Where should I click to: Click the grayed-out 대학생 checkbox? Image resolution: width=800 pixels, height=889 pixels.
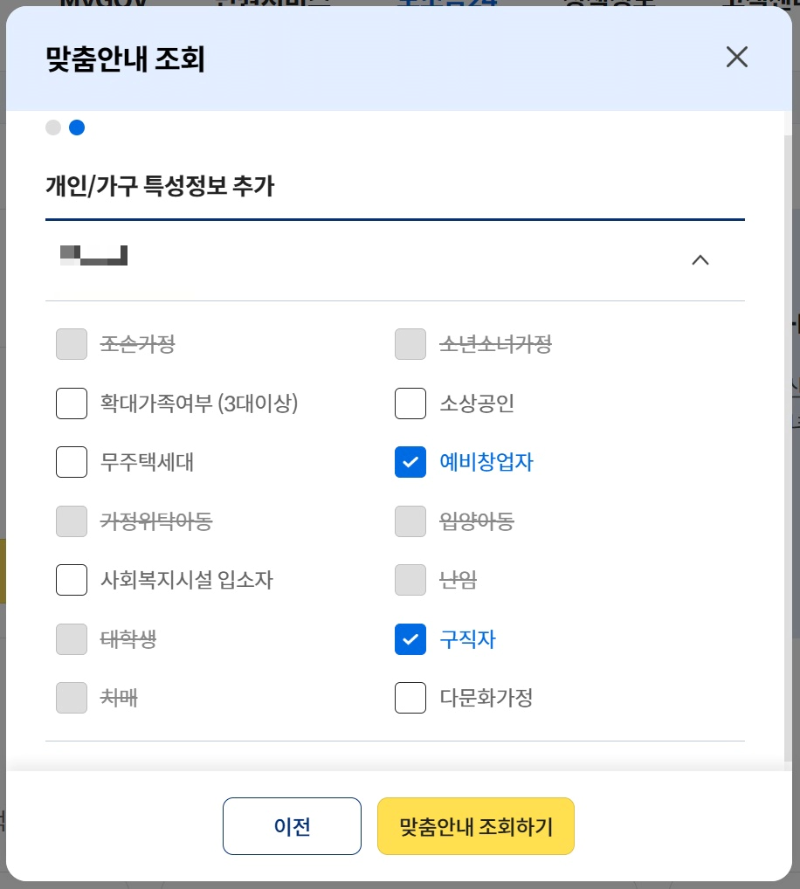71,639
